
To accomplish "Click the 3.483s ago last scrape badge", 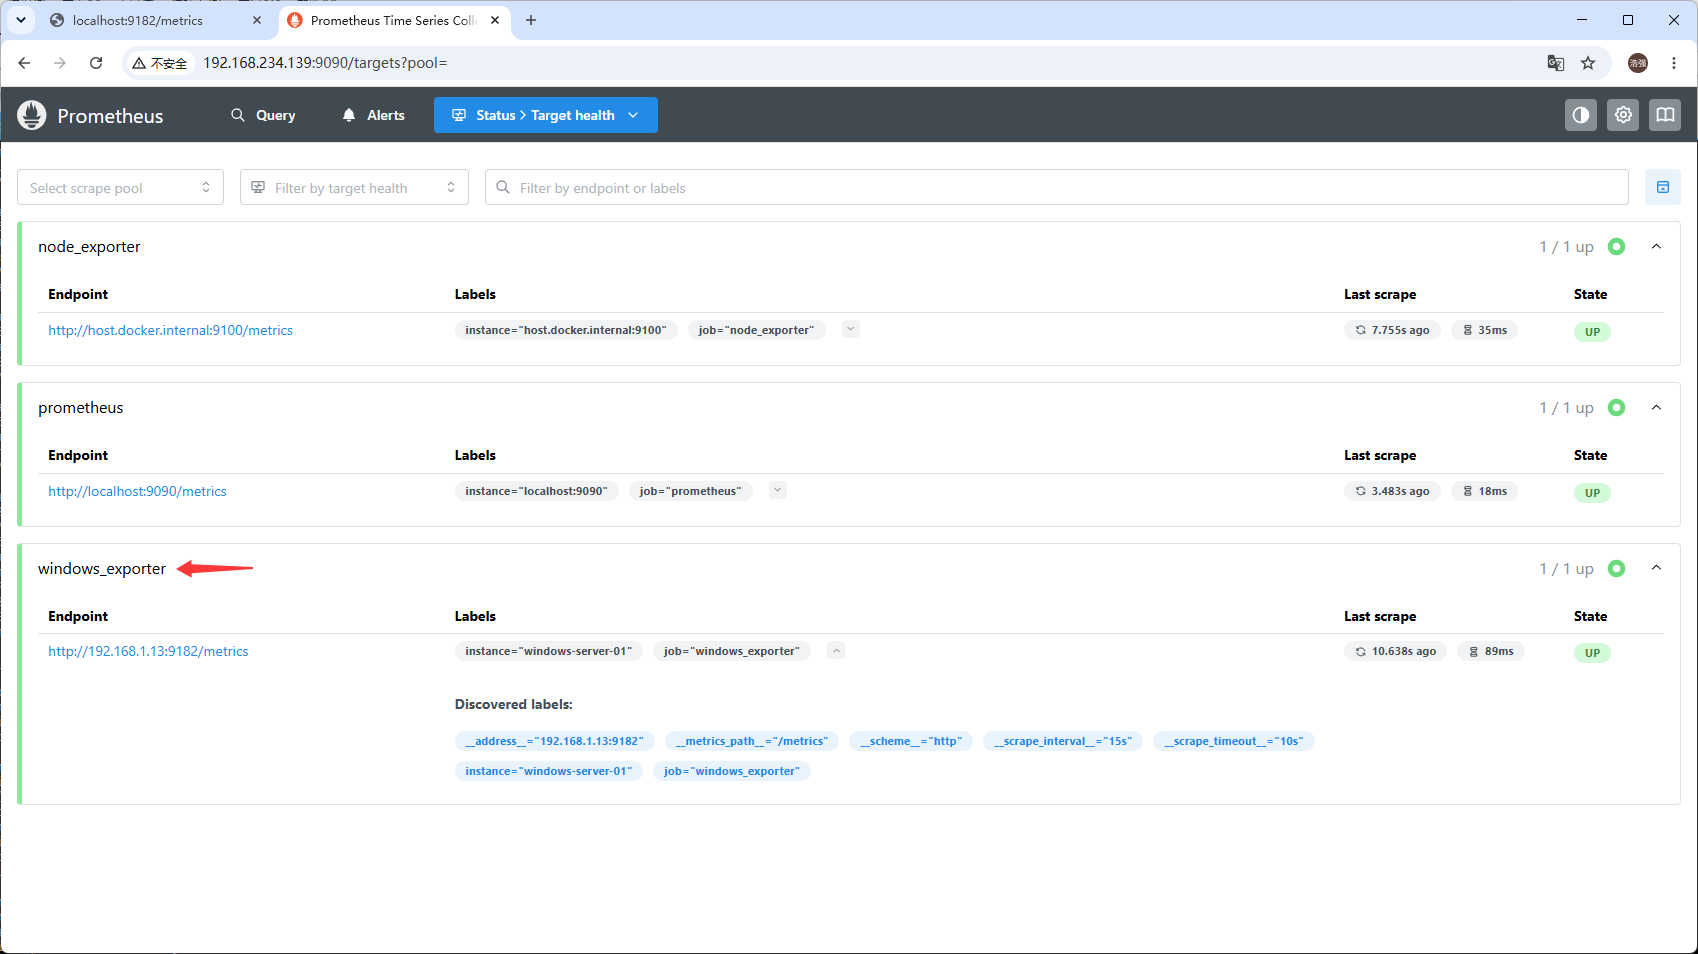I will 1392,491.
